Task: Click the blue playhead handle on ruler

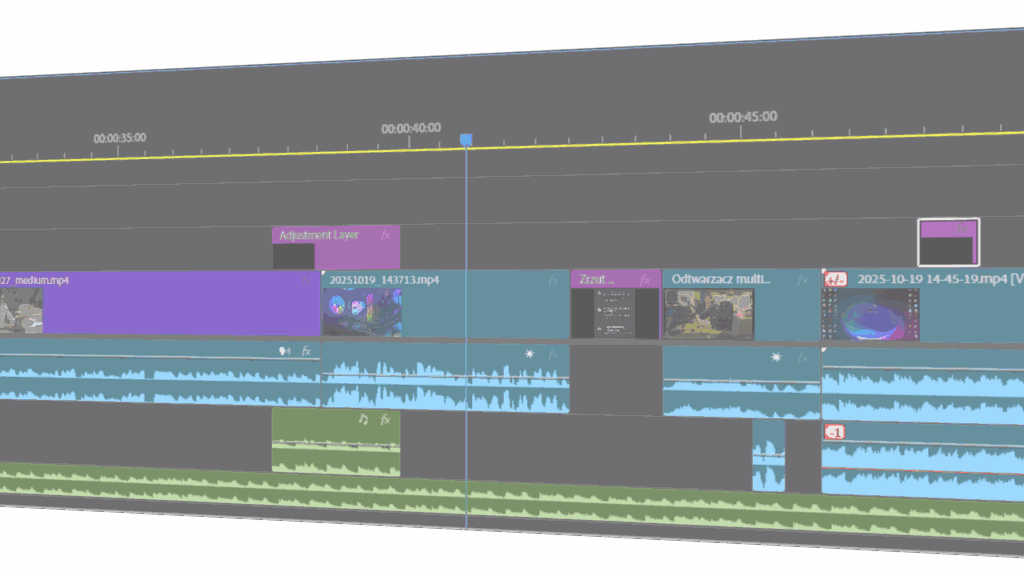Action: tap(466, 141)
